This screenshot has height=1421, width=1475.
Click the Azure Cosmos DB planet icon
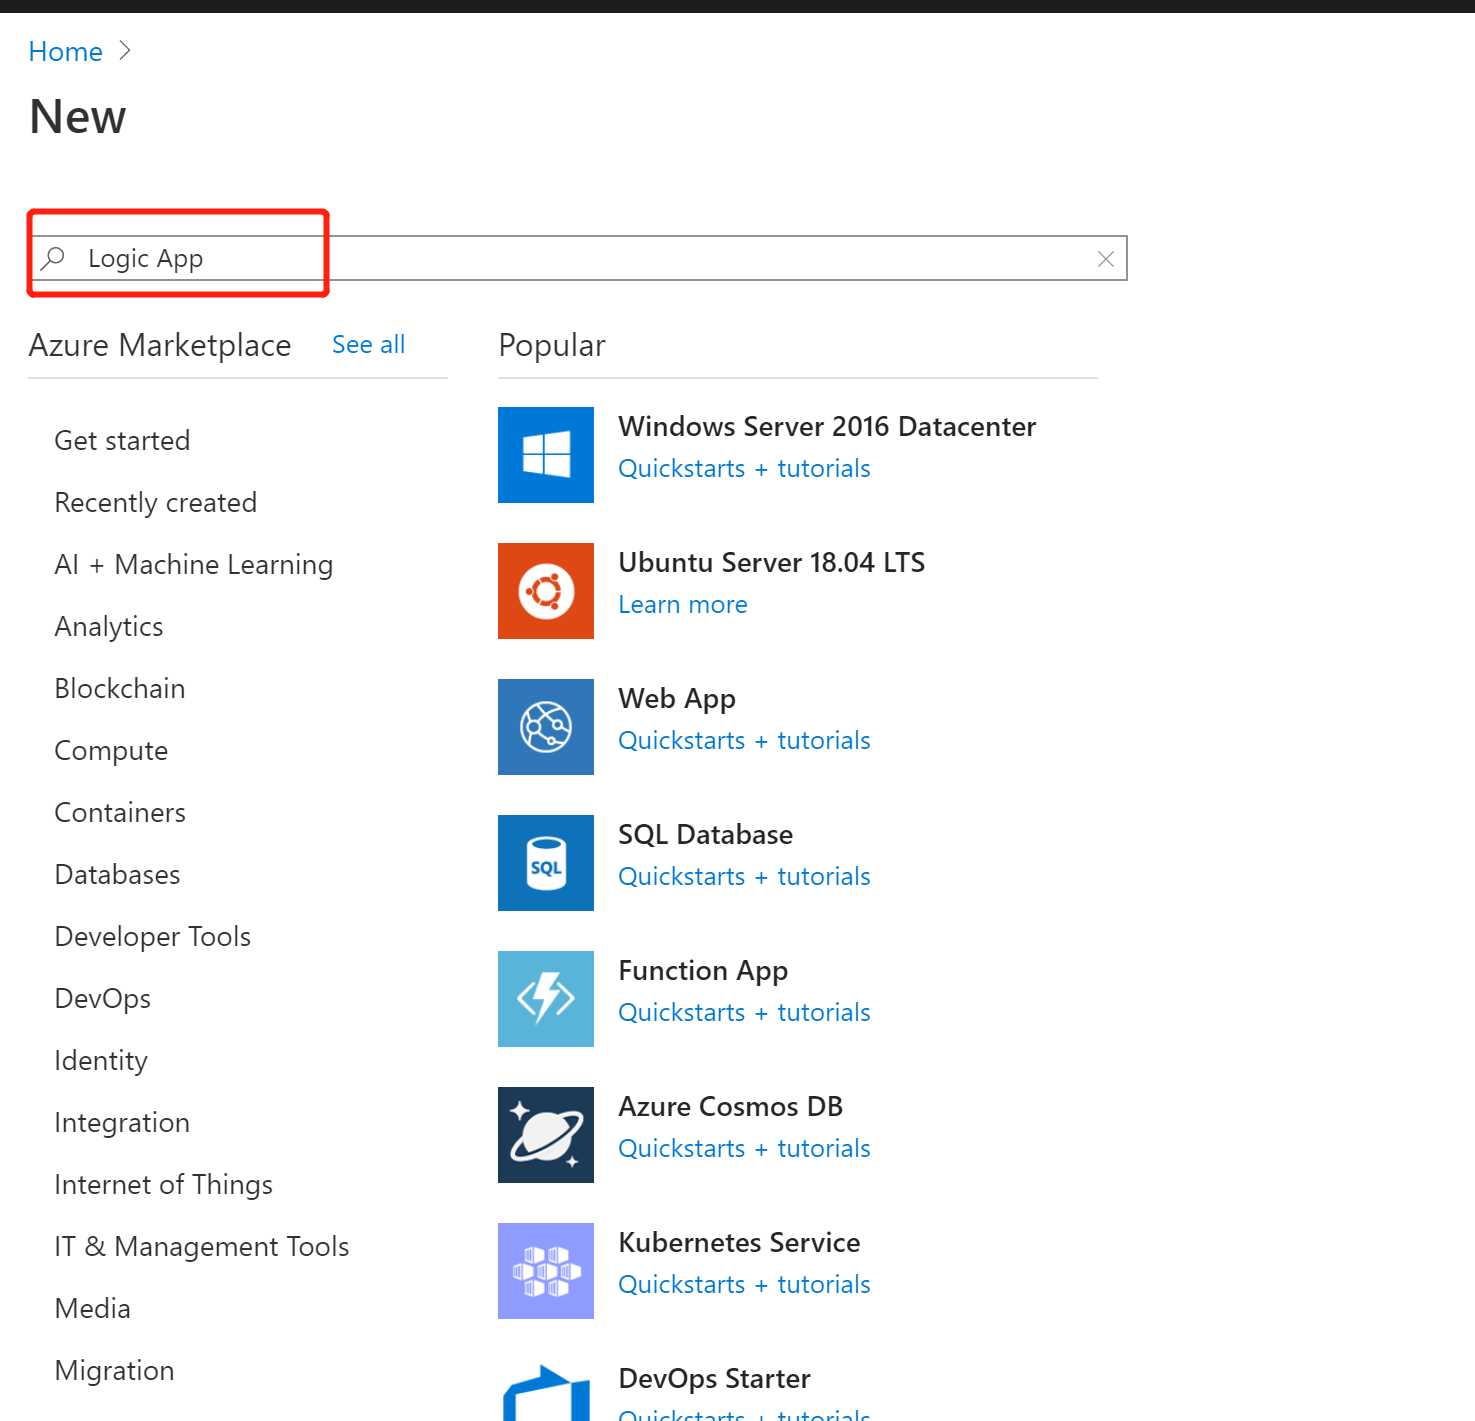[546, 1135]
